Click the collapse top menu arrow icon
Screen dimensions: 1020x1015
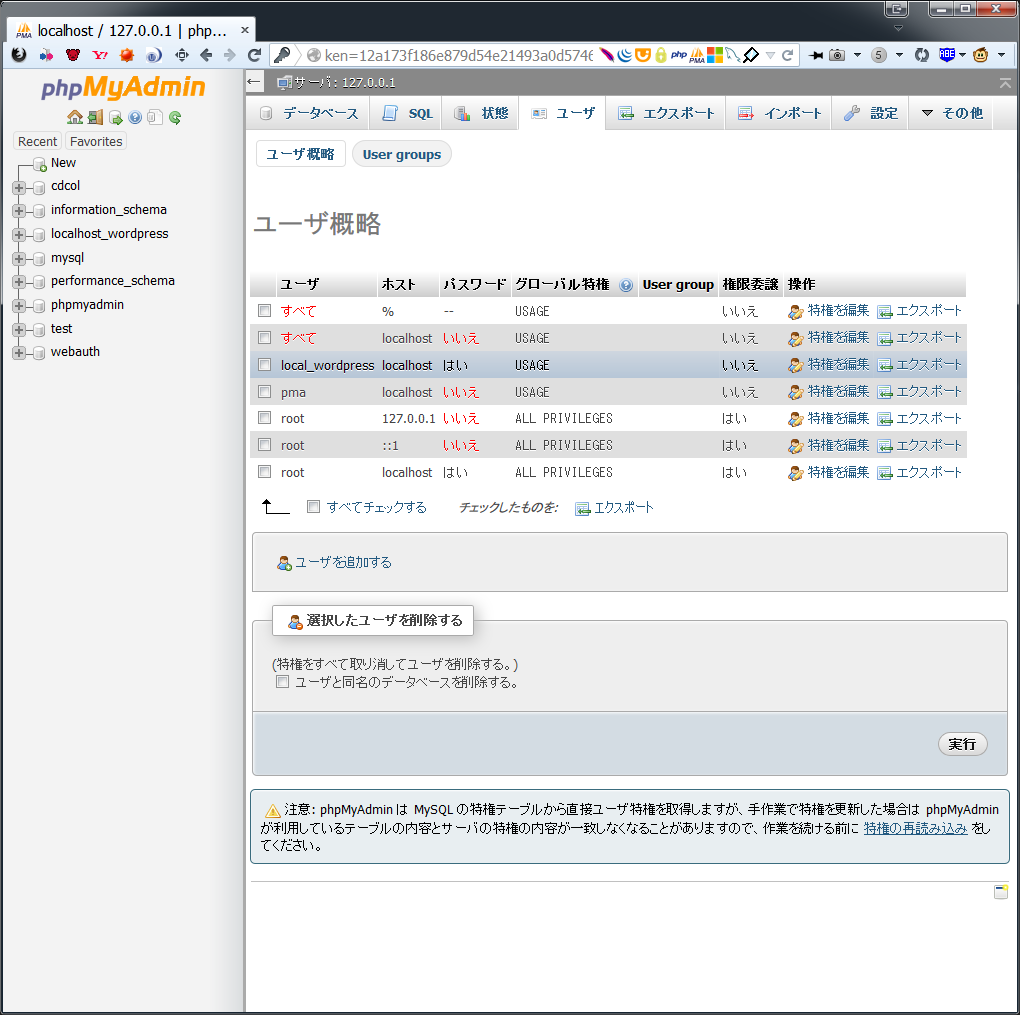1005,83
